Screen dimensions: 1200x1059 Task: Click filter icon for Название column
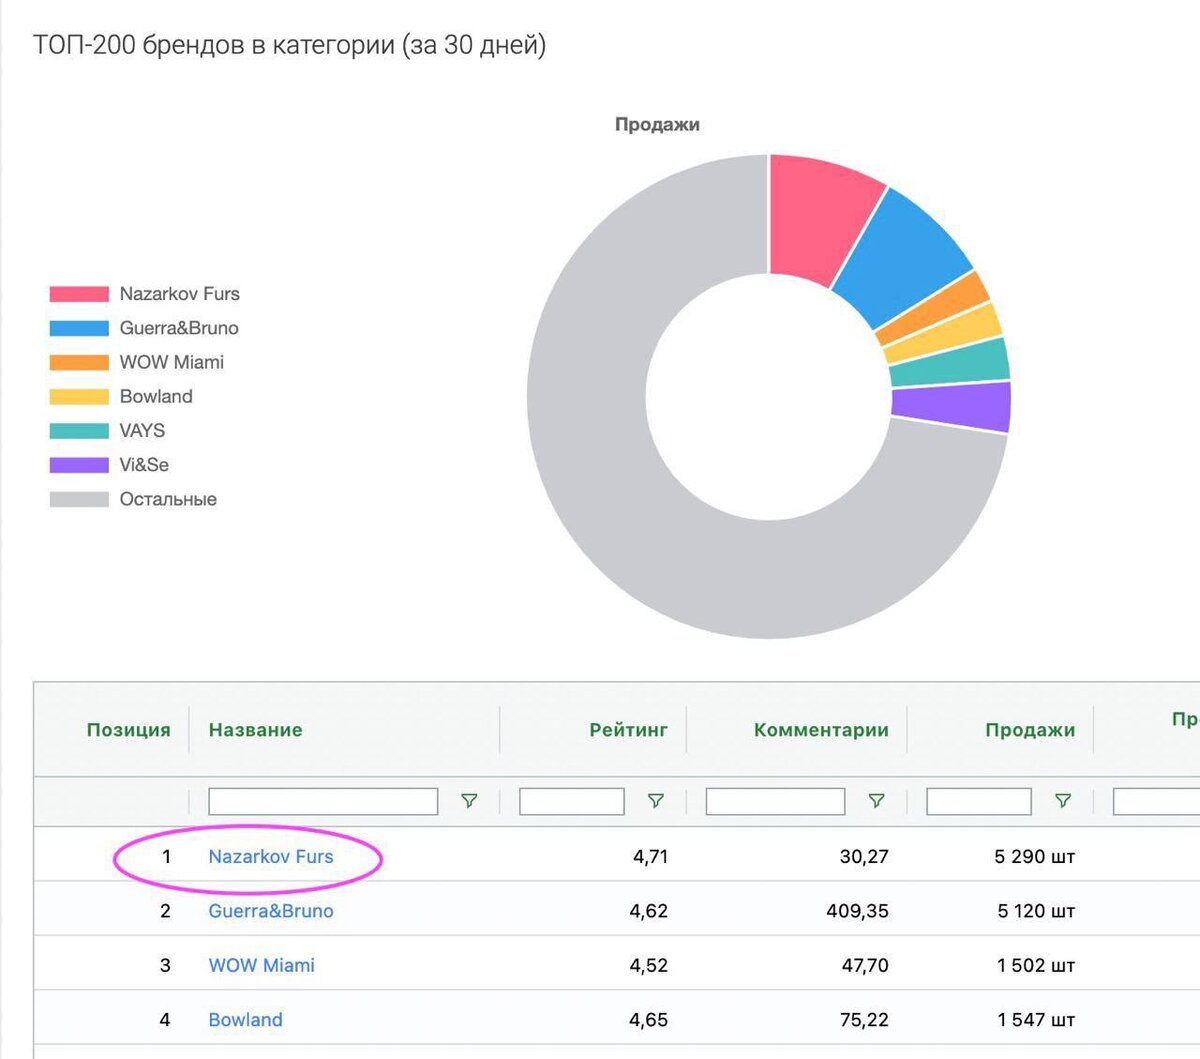coord(468,801)
